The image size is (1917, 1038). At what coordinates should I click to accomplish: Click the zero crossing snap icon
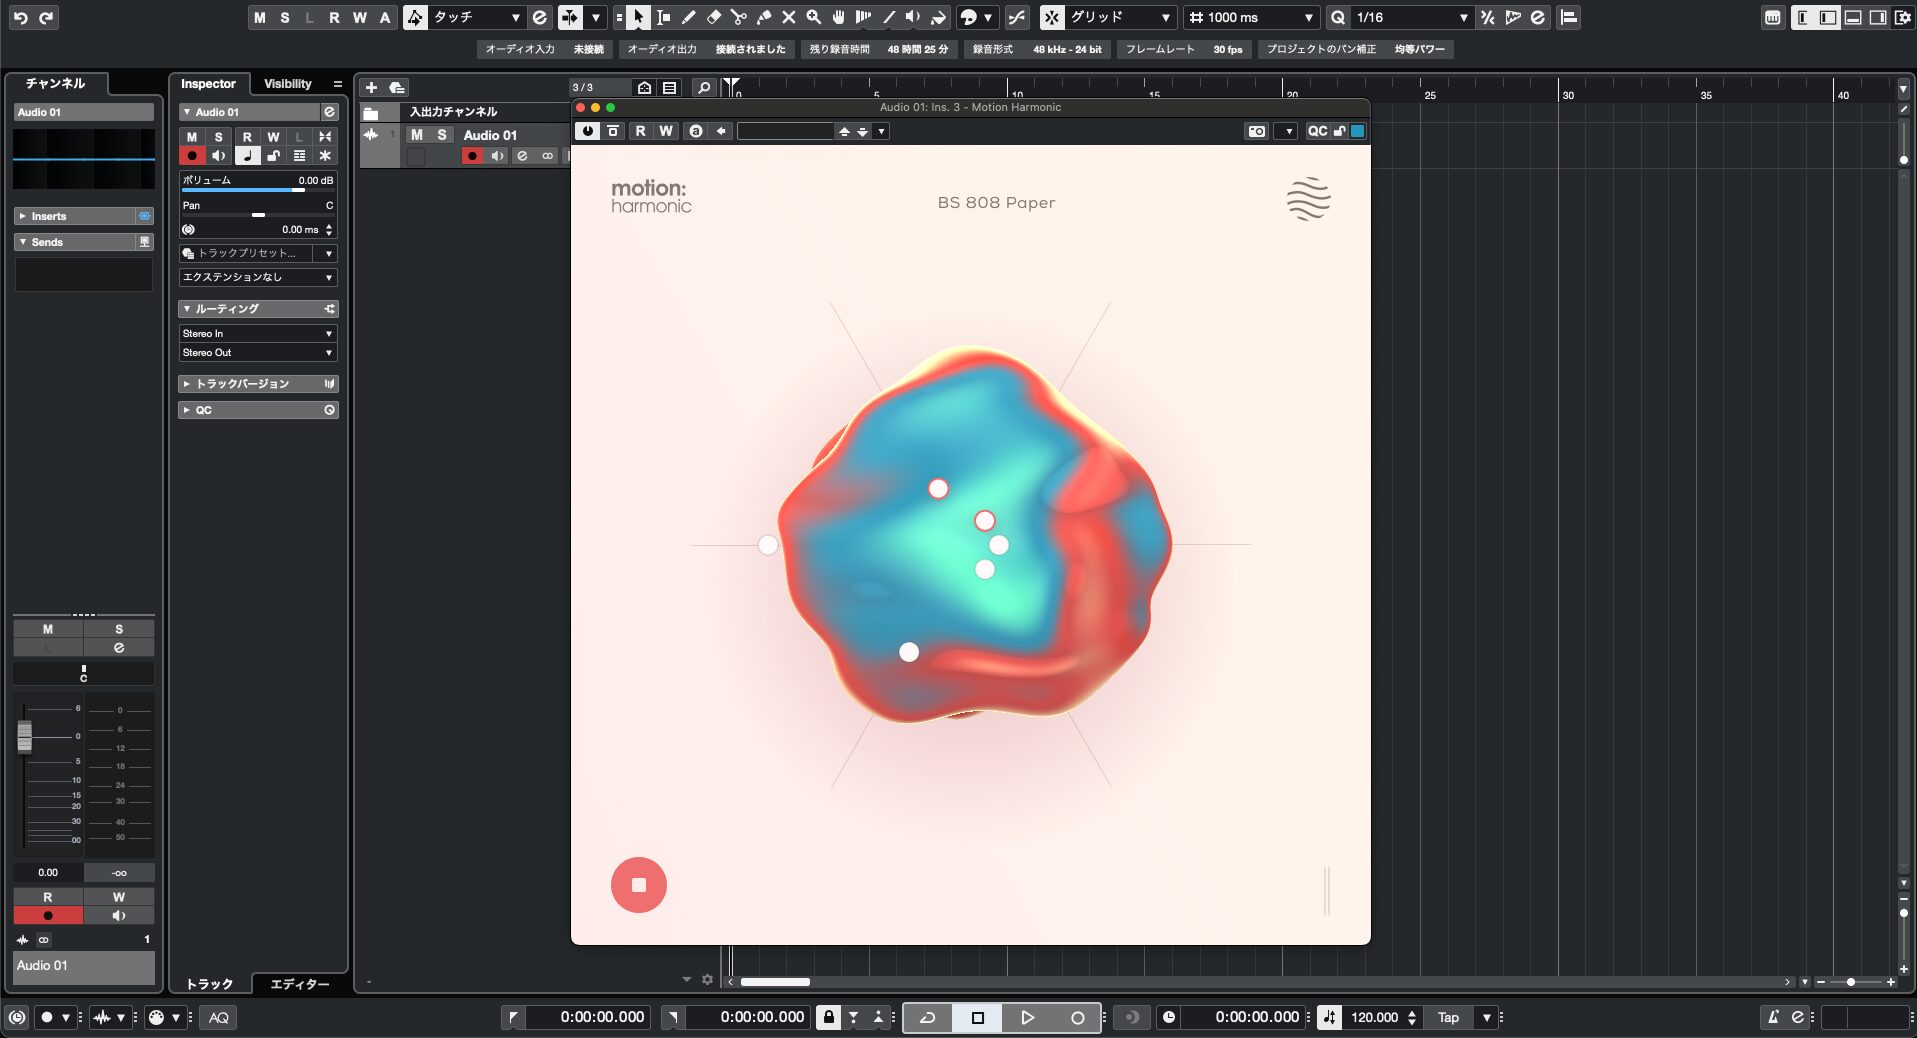pyautogui.click(x=1017, y=17)
